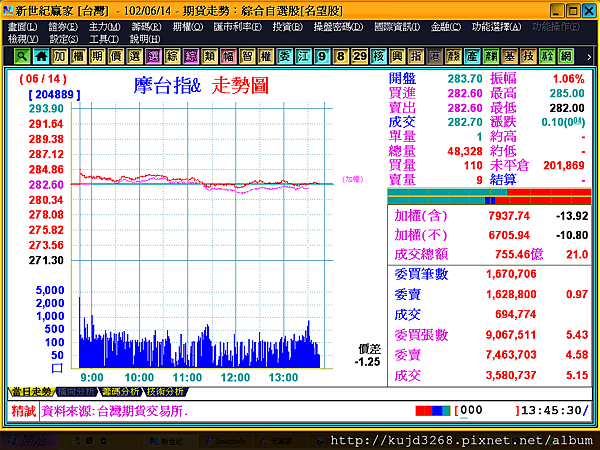Open the 主力(M) menu

pos(104,27)
